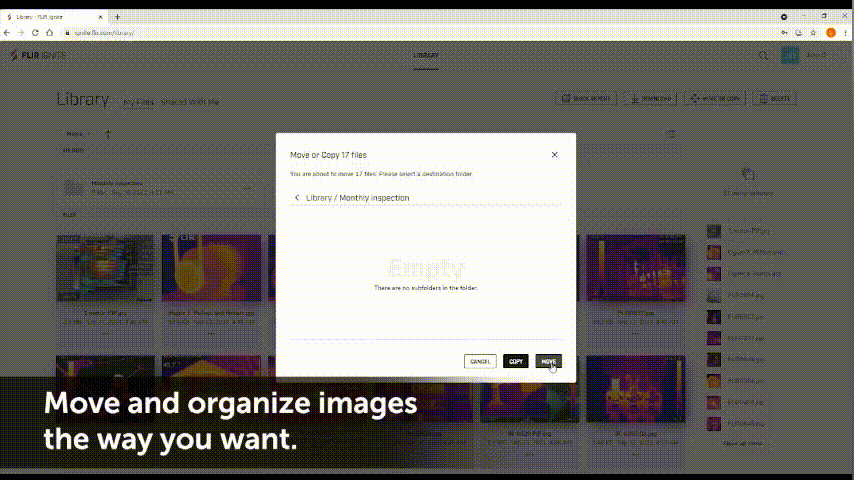854x480 pixels.
Task: Open the search magnifier icon in header
Action: (764, 55)
